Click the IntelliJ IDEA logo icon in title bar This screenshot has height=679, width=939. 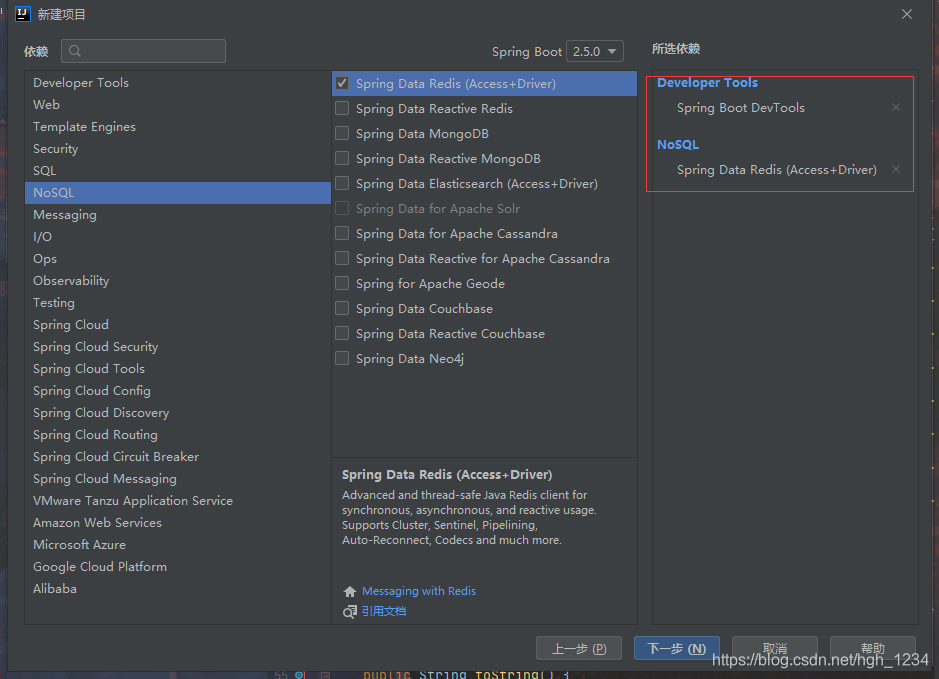pos(22,13)
